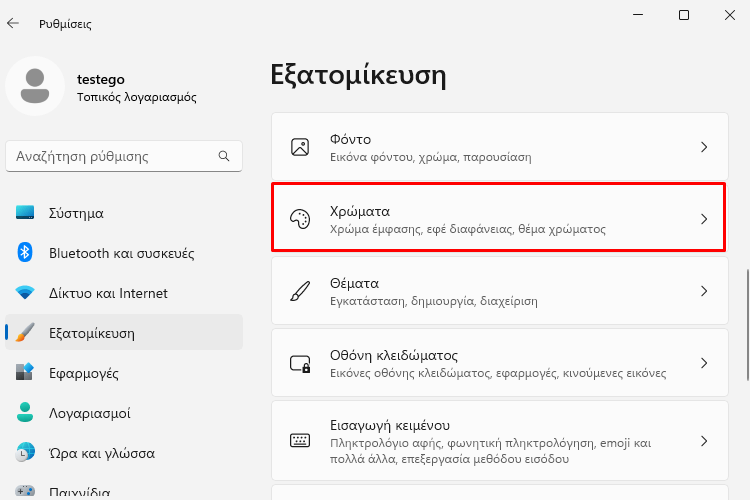This screenshot has width=750, height=500.
Task: Focus the Αναζήτηση ρύθμισης search field
Action: (x=124, y=156)
